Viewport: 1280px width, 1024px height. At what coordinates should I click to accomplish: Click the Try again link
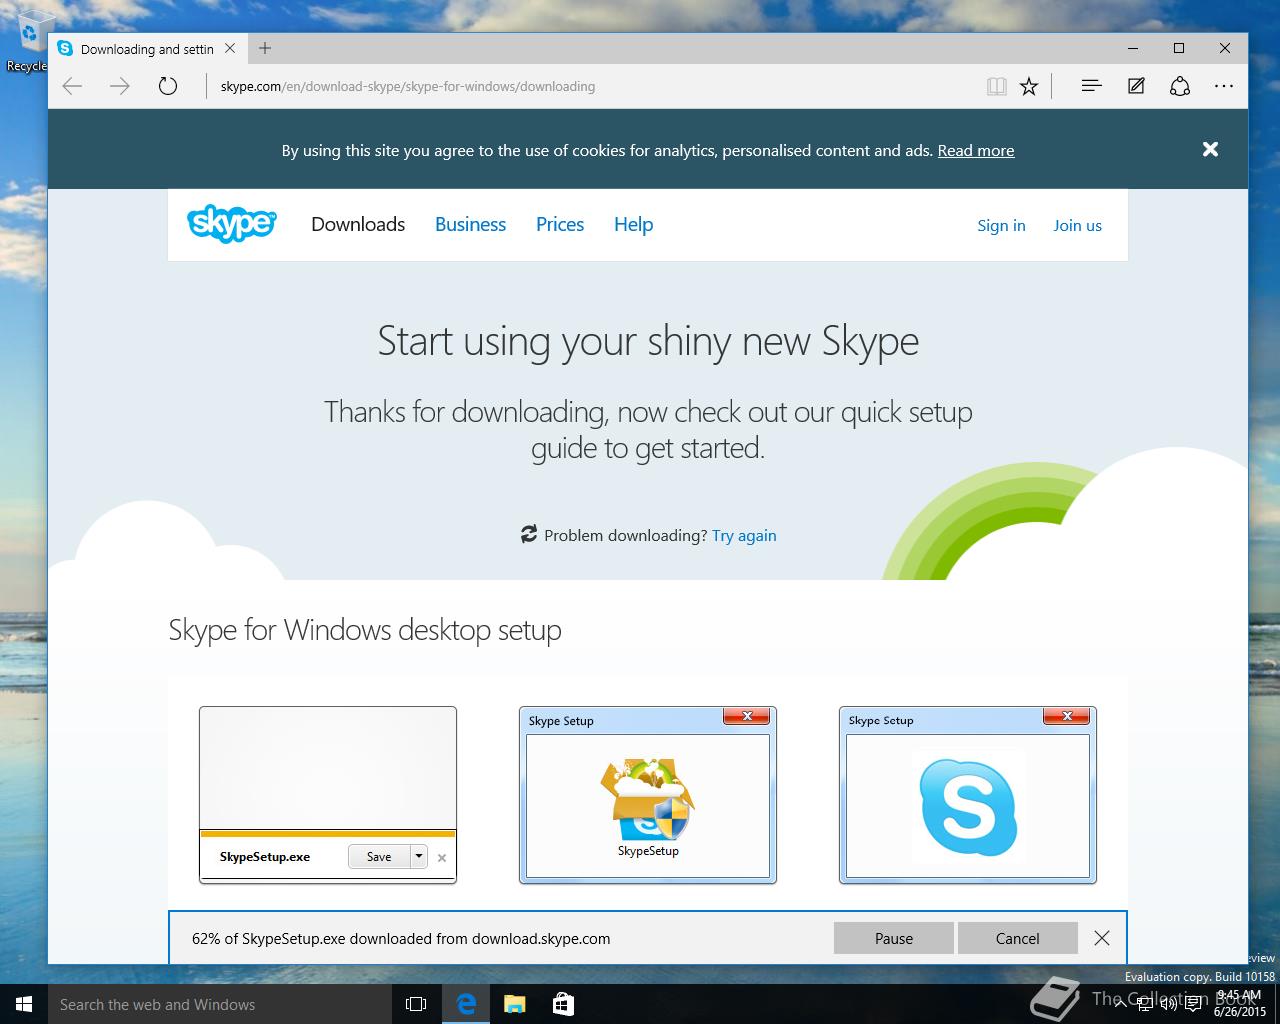click(744, 535)
